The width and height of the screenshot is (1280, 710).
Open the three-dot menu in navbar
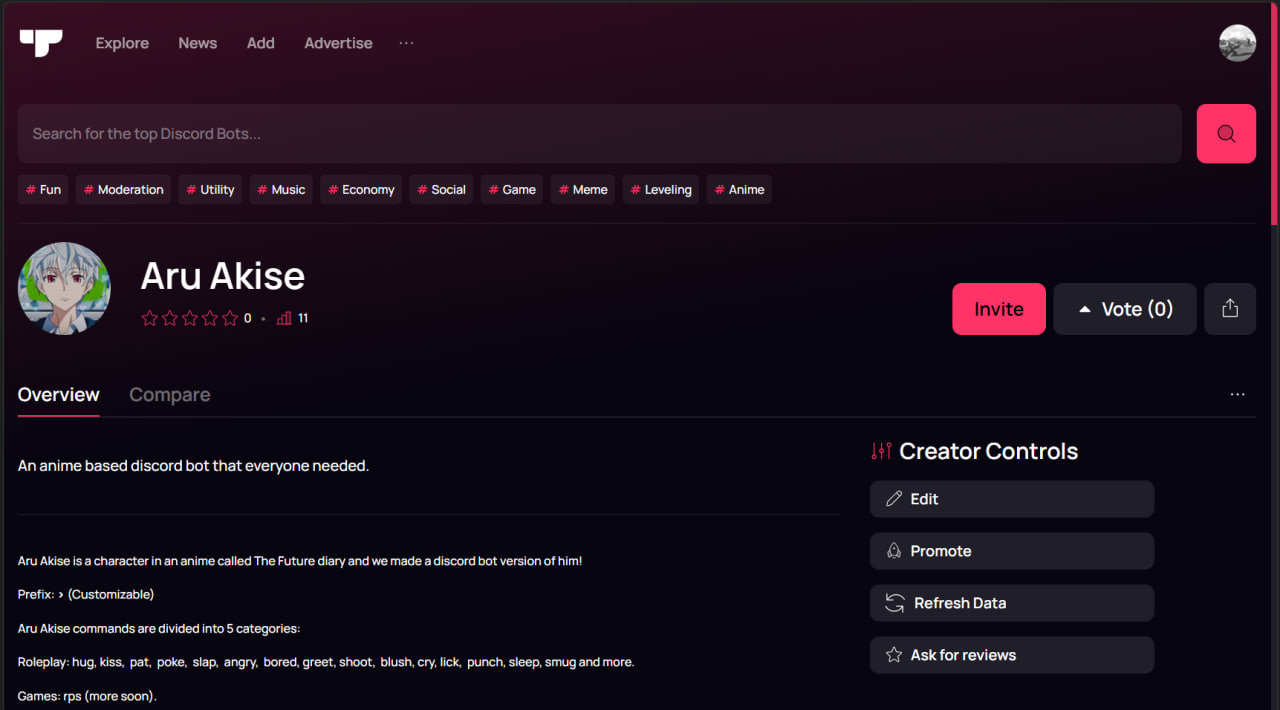point(406,43)
